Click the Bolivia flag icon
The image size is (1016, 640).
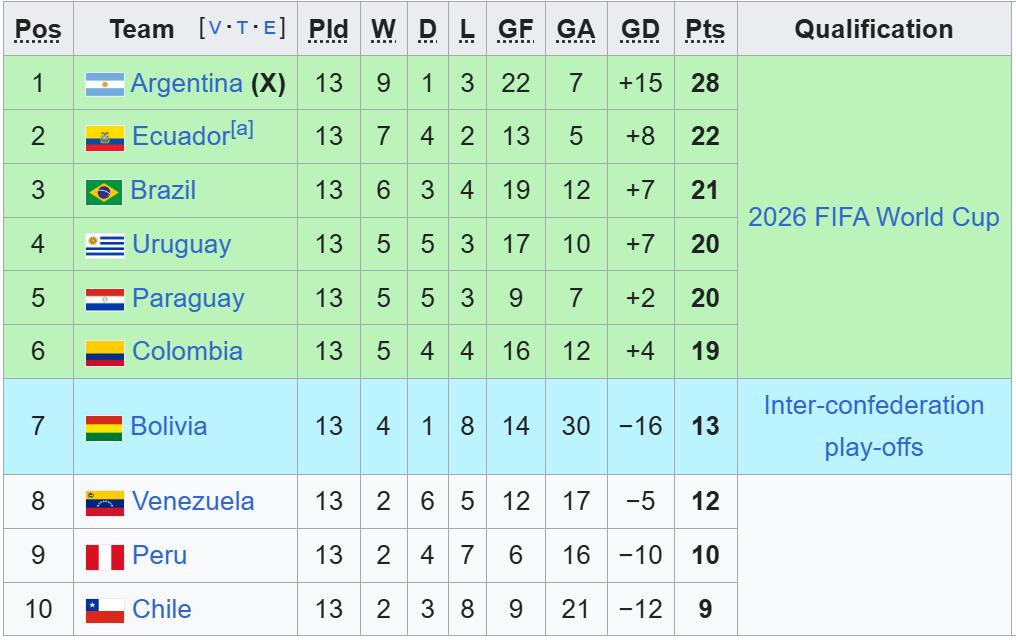pos(104,427)
